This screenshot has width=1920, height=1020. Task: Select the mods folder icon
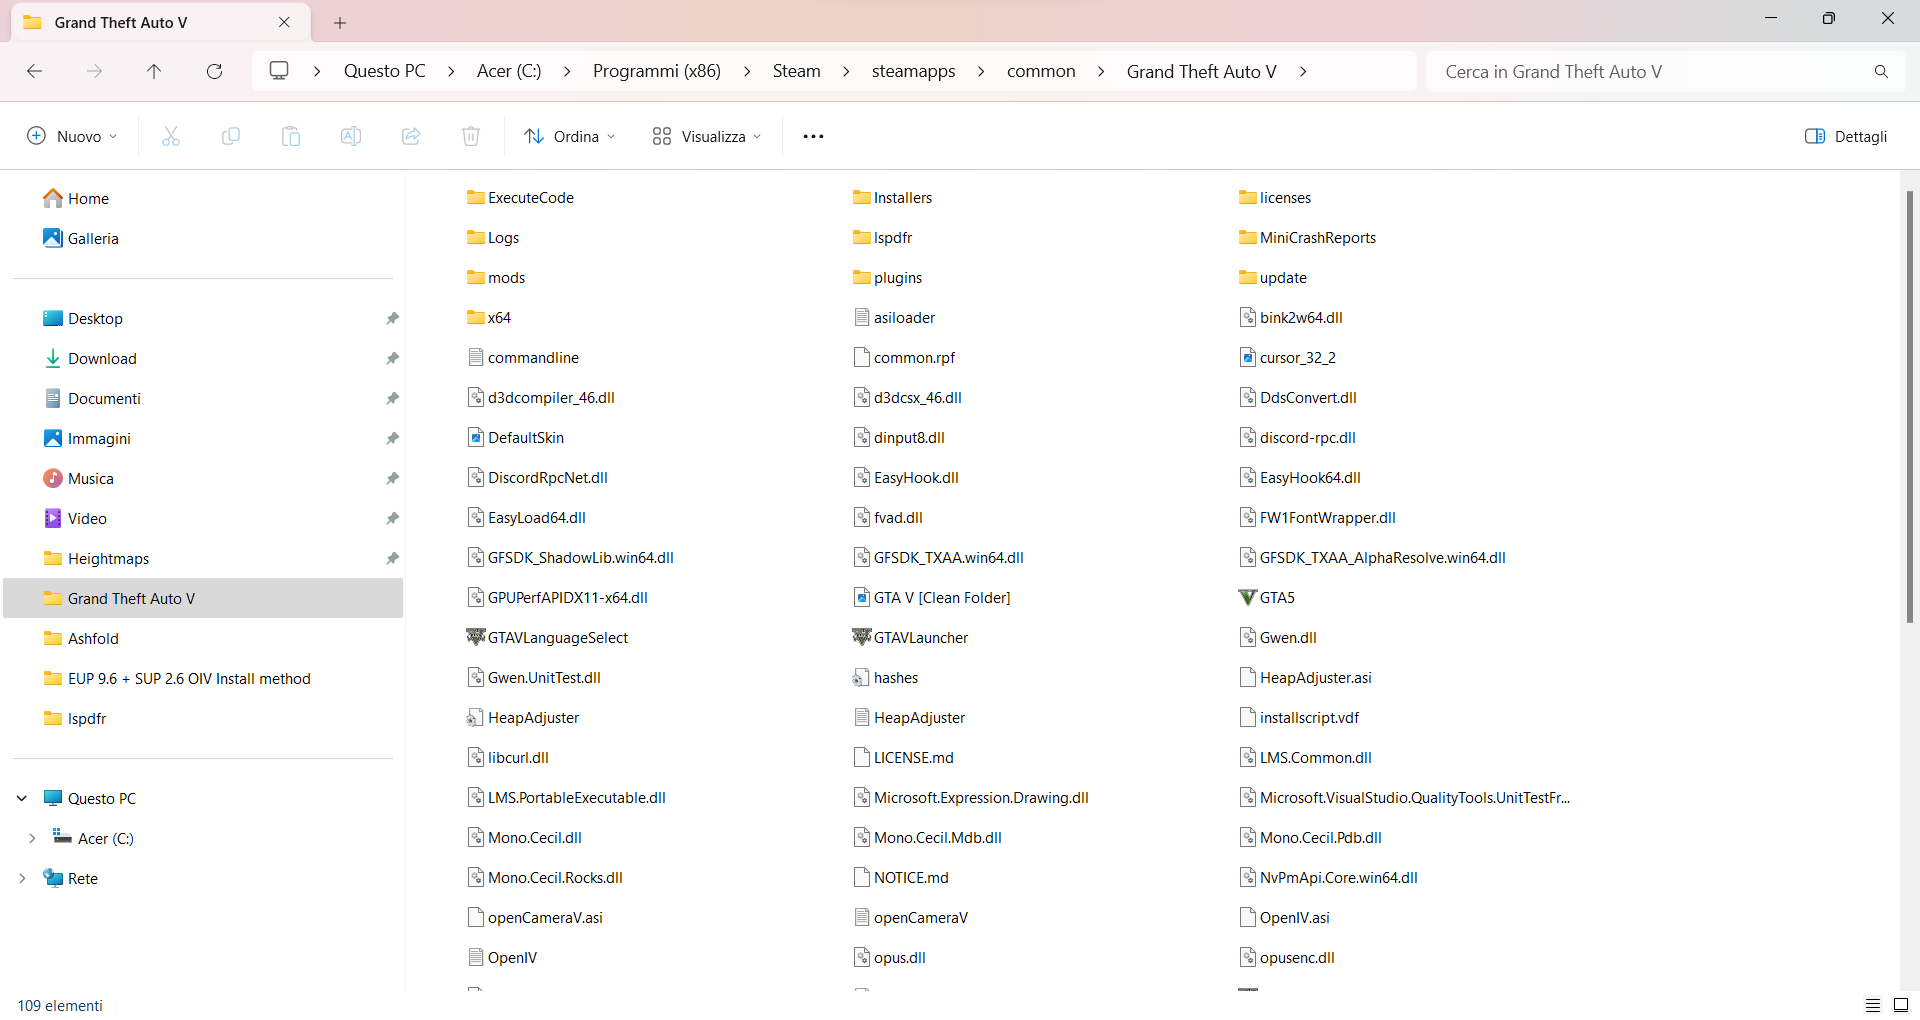[475, 278]
